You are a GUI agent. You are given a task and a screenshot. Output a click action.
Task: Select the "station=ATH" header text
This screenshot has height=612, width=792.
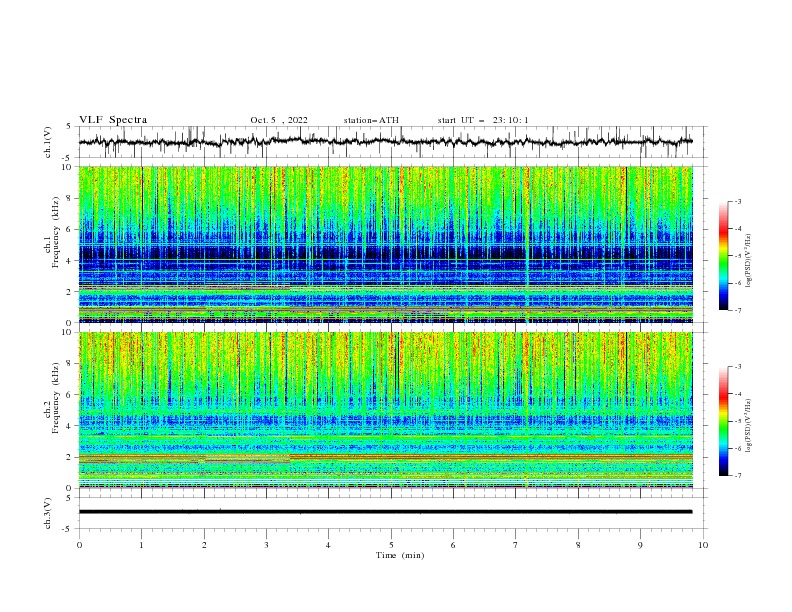pyautogui.click(x=371, y=120)
